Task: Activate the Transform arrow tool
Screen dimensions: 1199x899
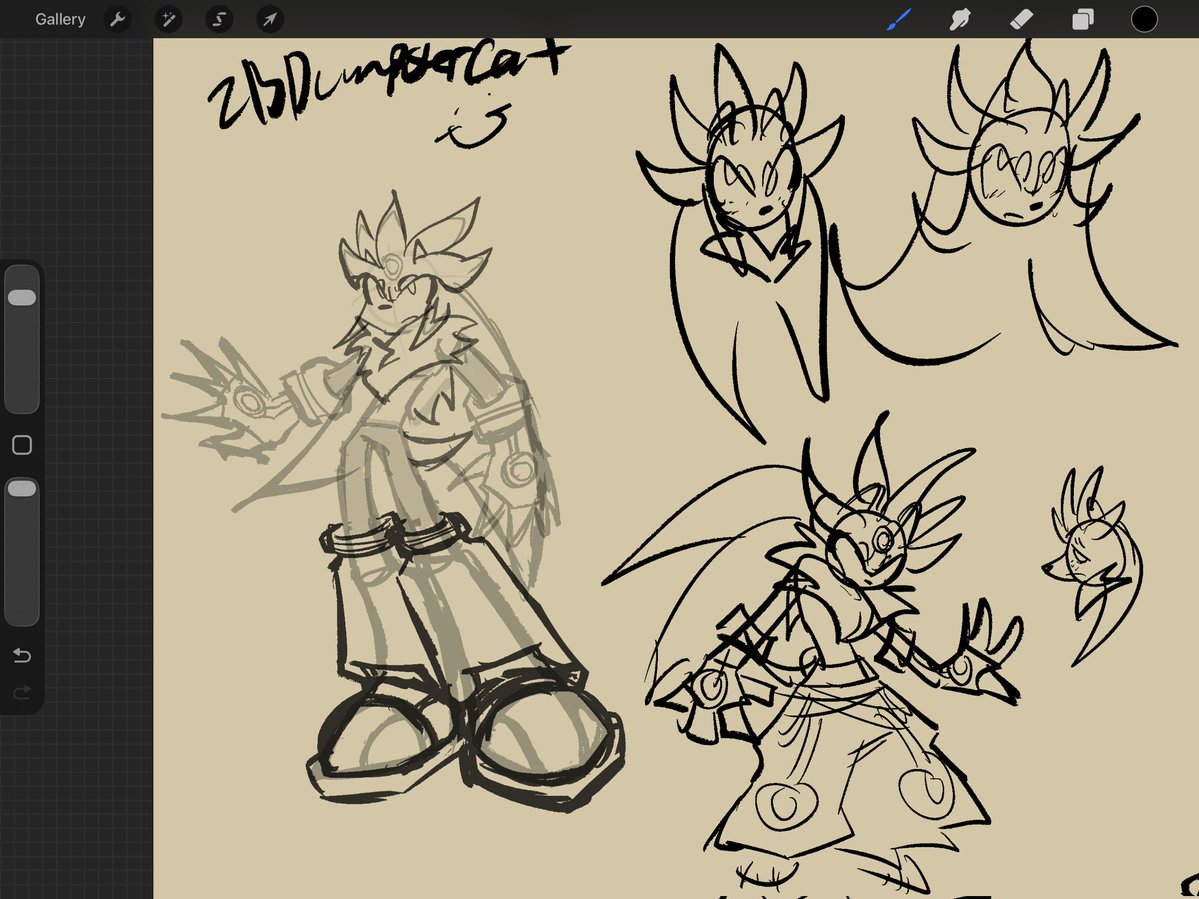Action: (270, 19)
